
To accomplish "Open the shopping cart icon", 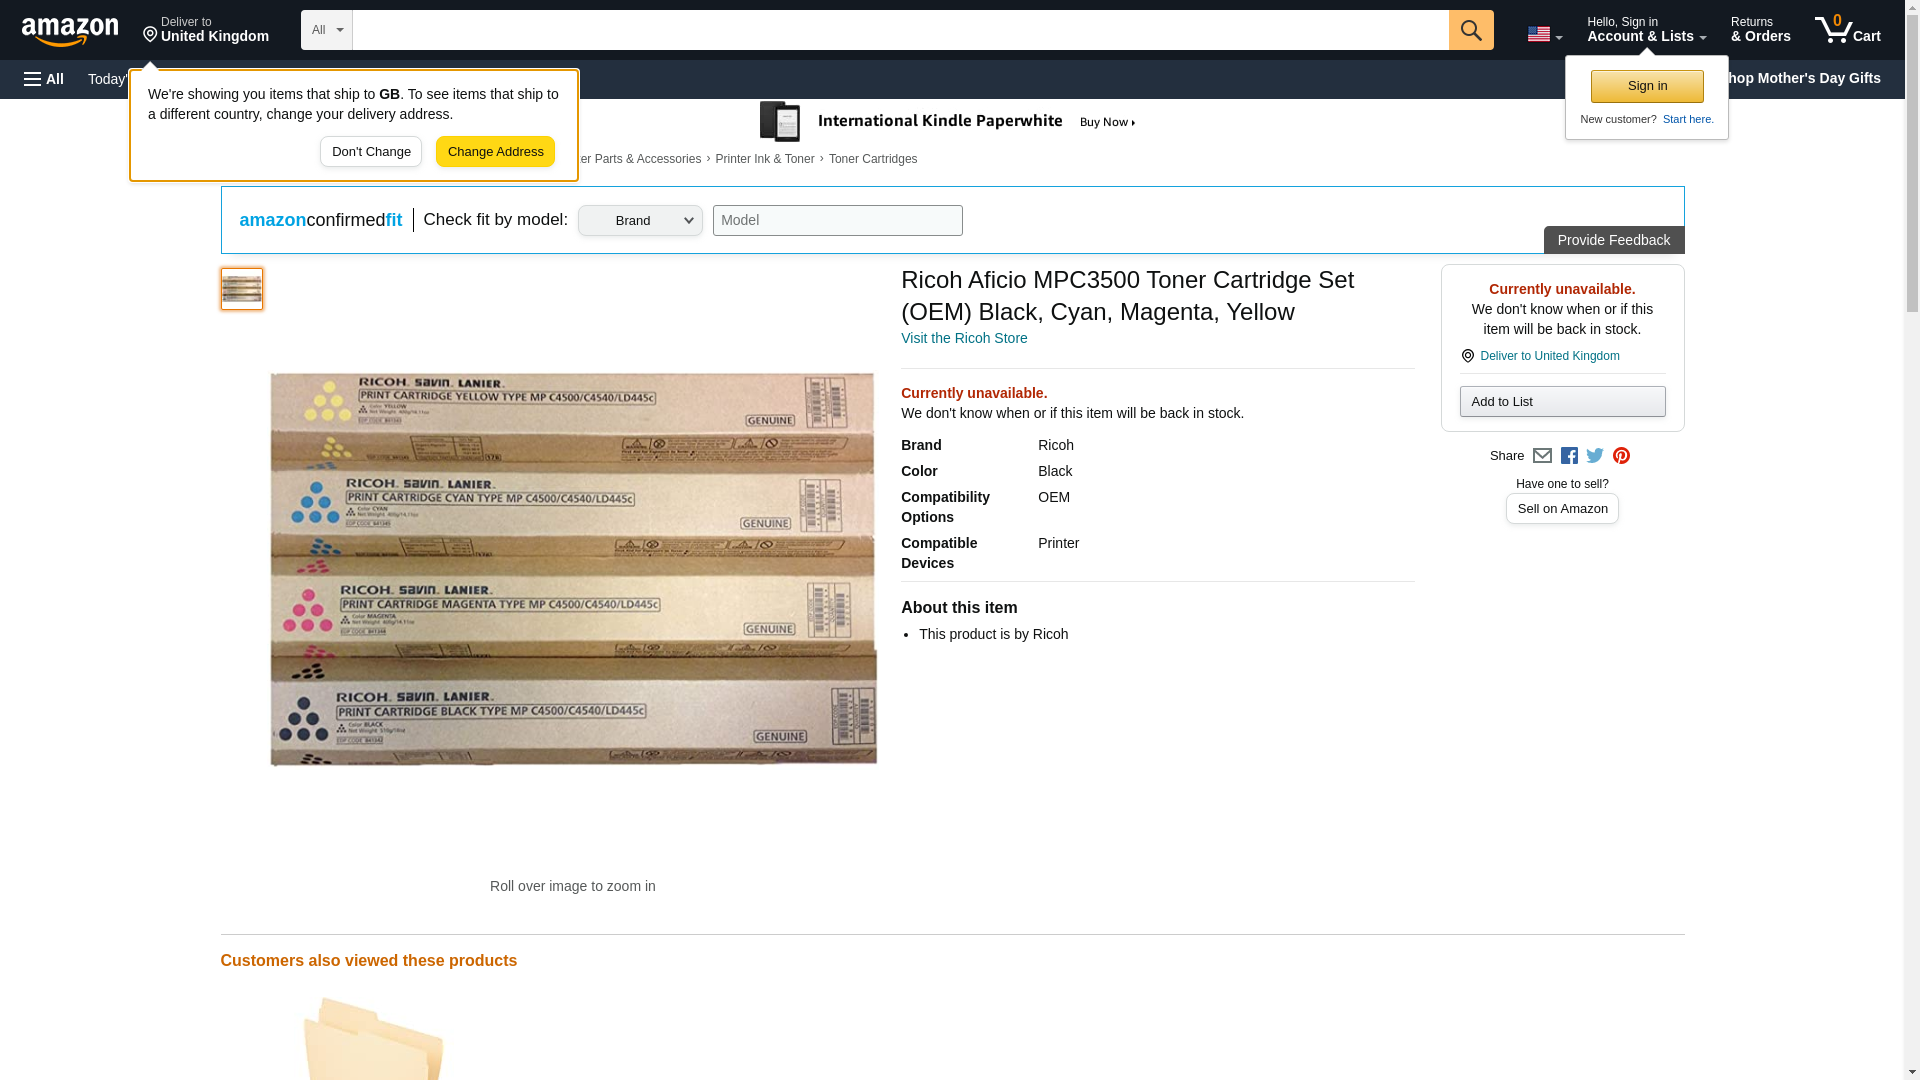I will tap(1847, 30).
